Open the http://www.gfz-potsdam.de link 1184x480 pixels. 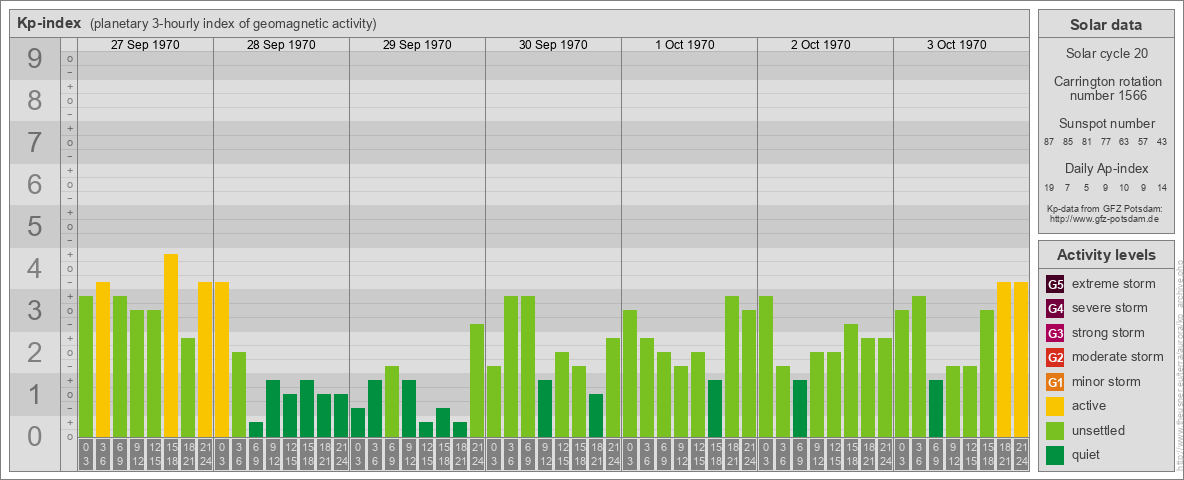click(1106, 219)
